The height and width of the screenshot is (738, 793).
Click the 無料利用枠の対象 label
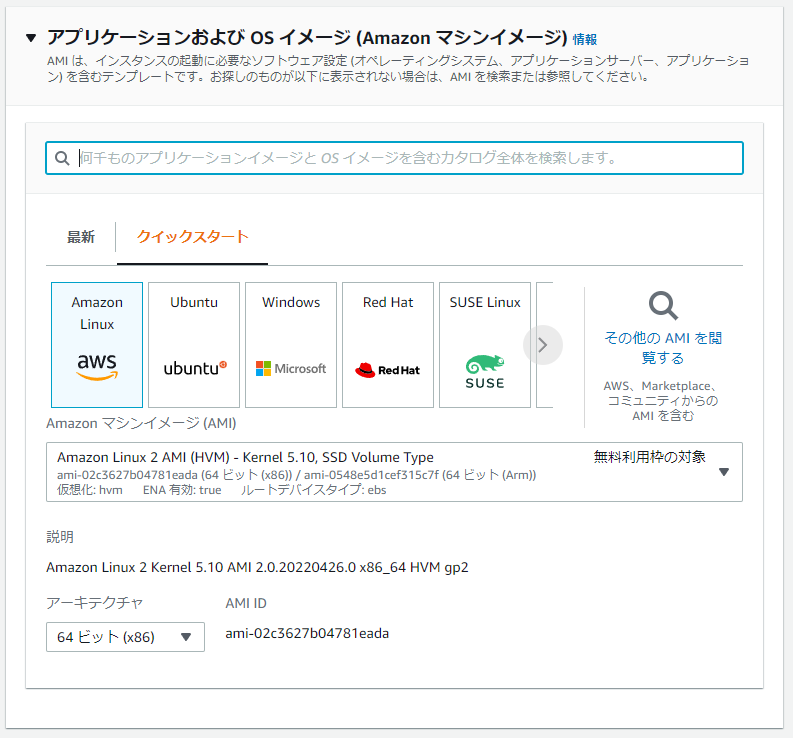[649, 457]
